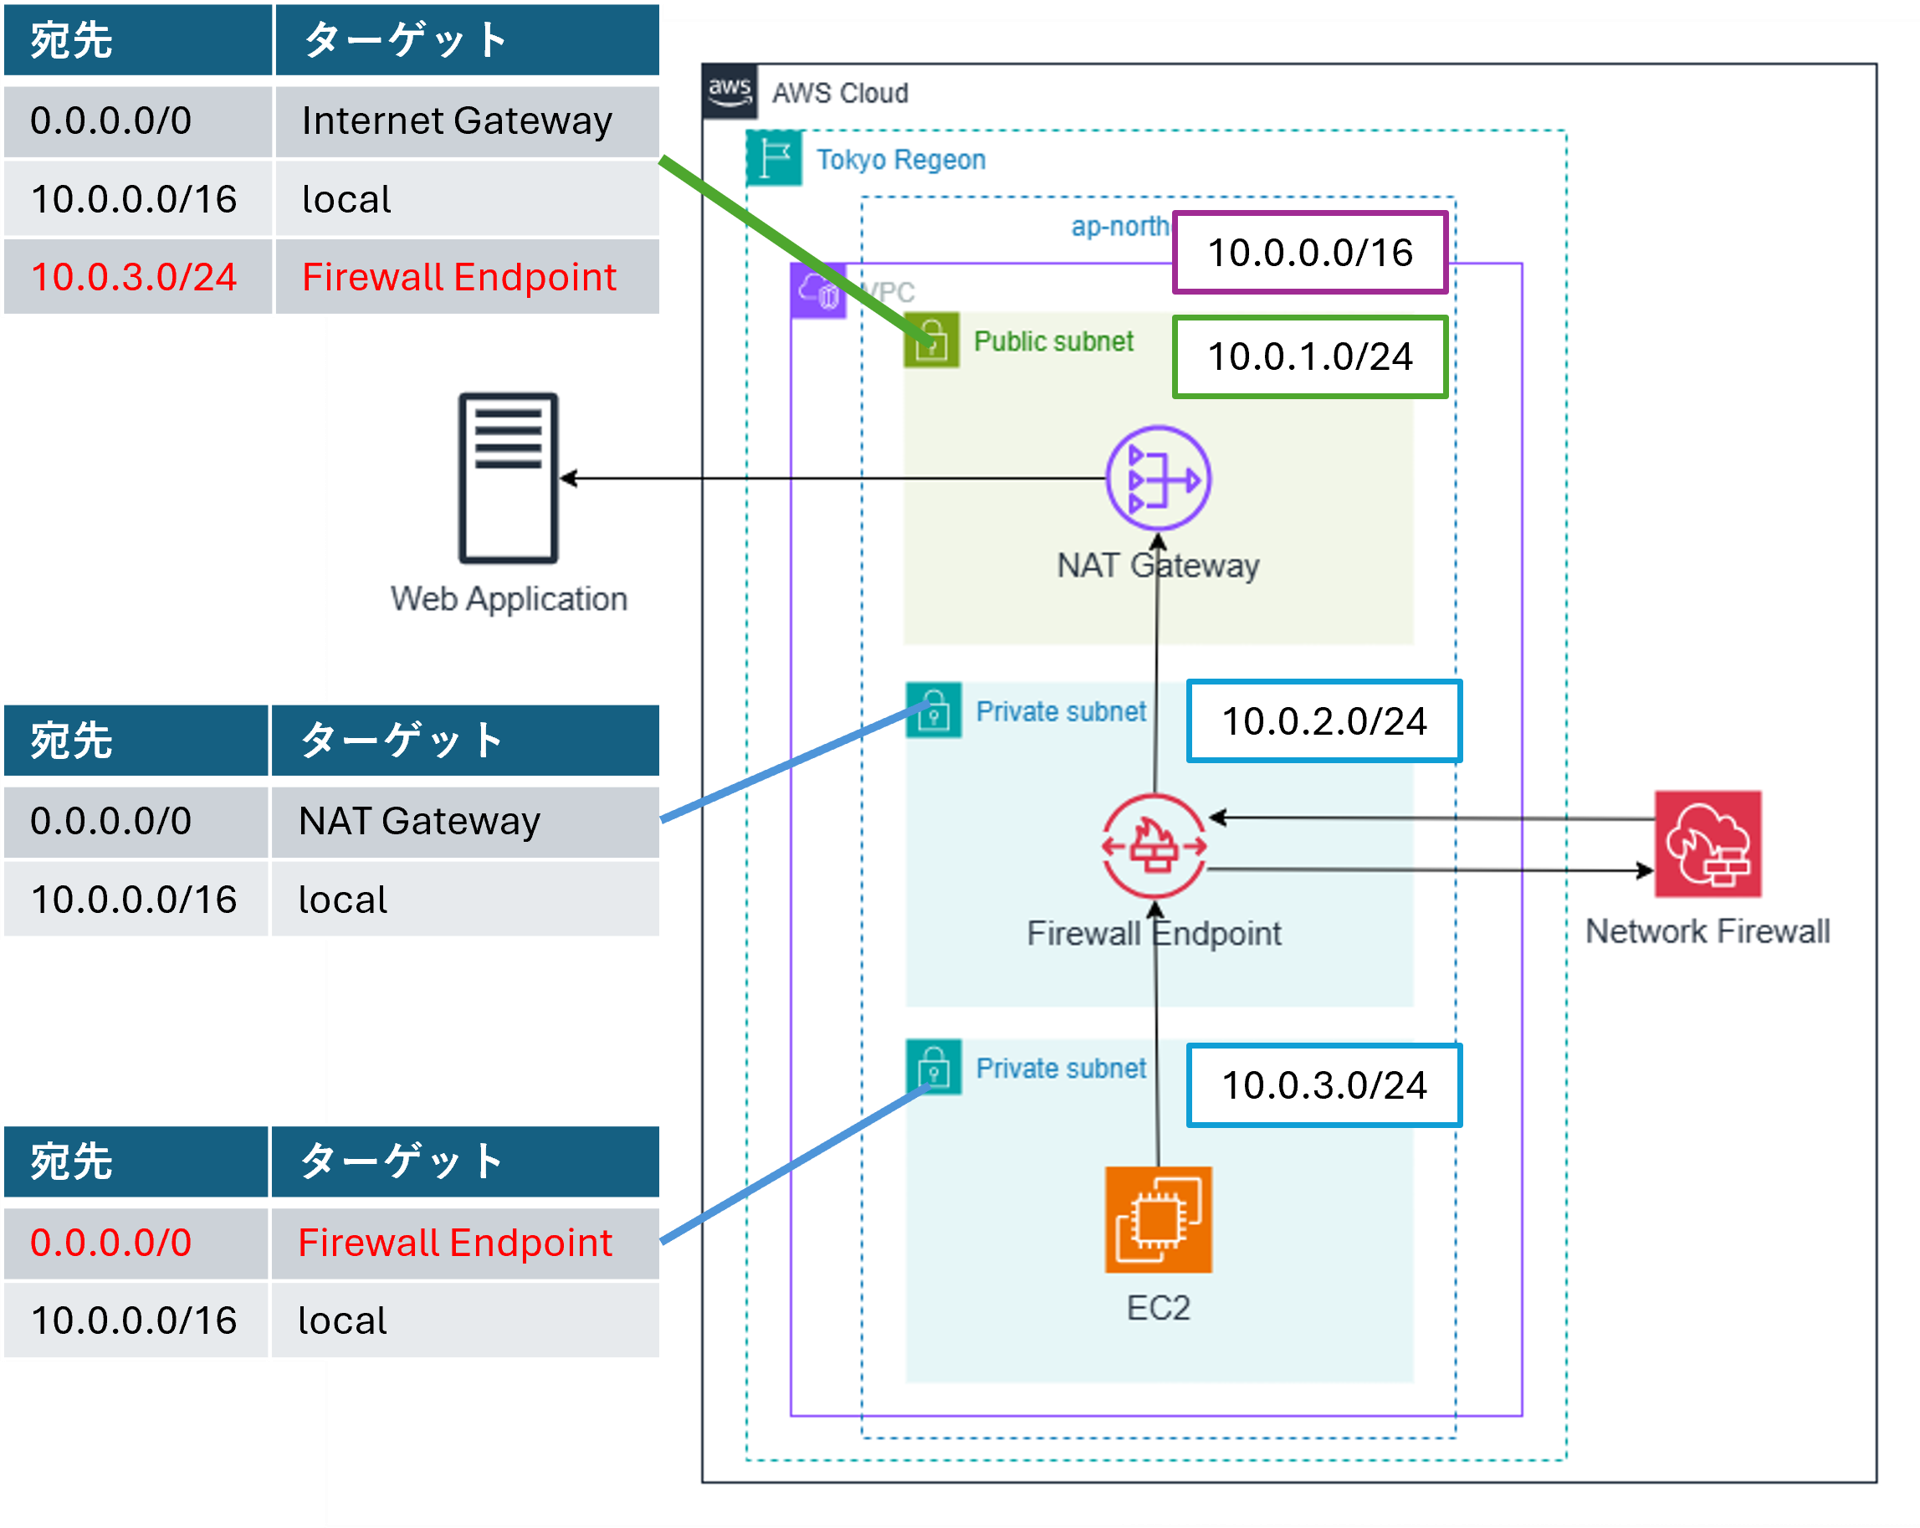1920x1528 pixels.
Task: Click the green Public subnet lock icon
Action: tap(931, 341)
